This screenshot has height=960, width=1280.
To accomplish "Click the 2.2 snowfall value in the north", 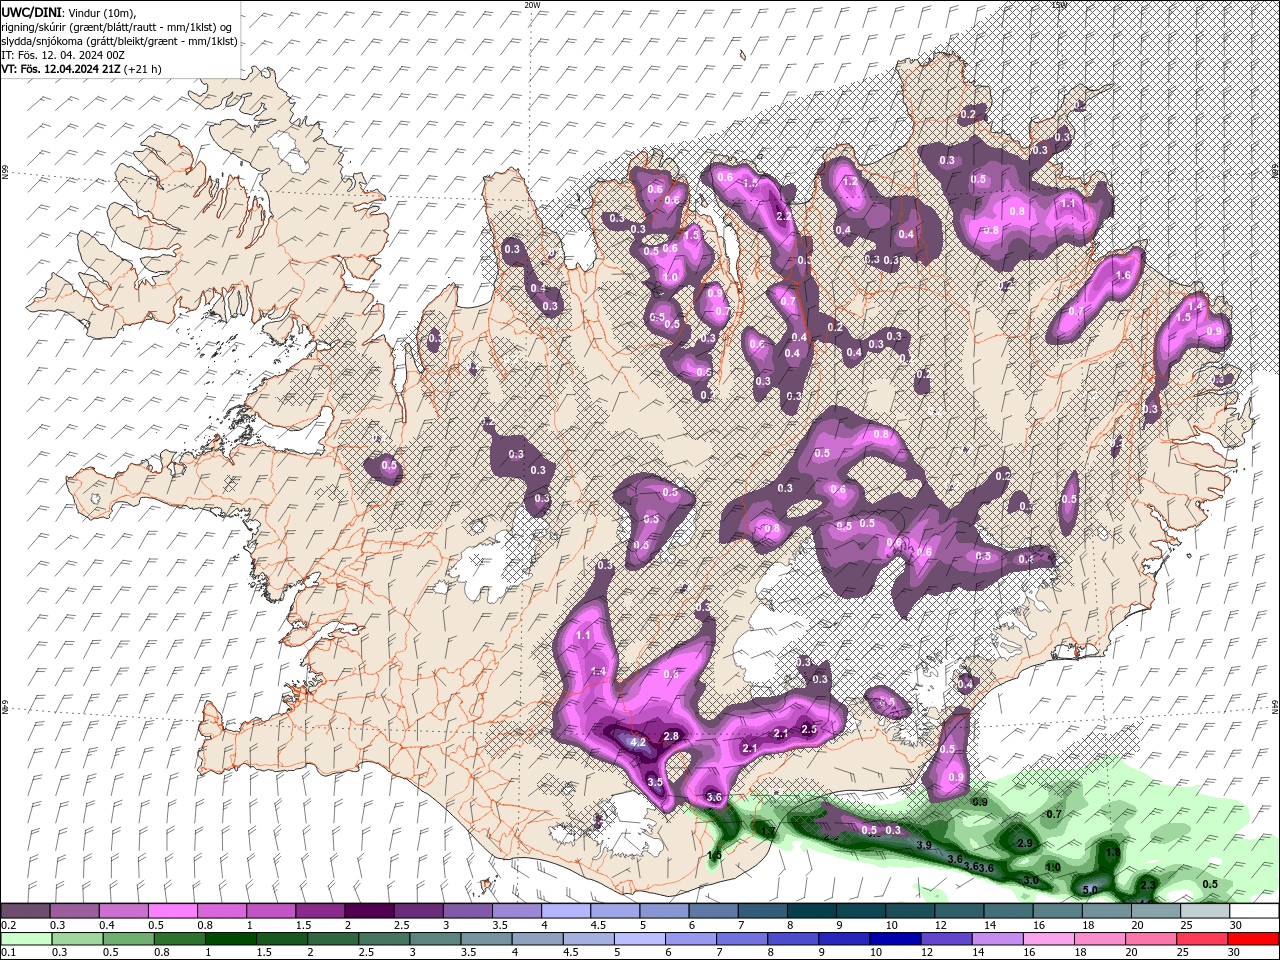I will click(x=784, y=215).
